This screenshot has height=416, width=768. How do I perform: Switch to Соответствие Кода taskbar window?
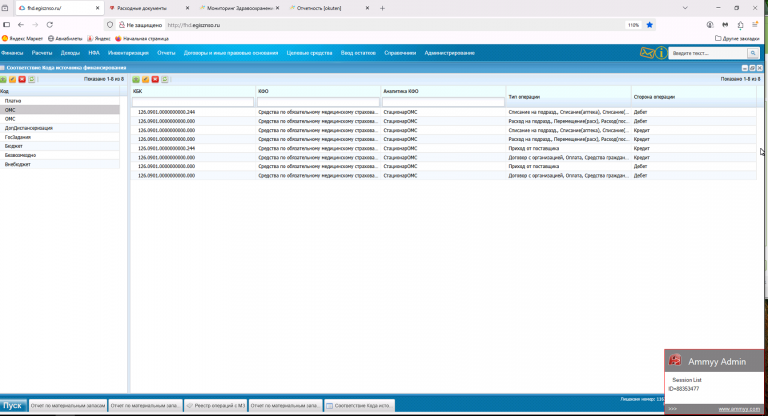[x=359, y=406]
